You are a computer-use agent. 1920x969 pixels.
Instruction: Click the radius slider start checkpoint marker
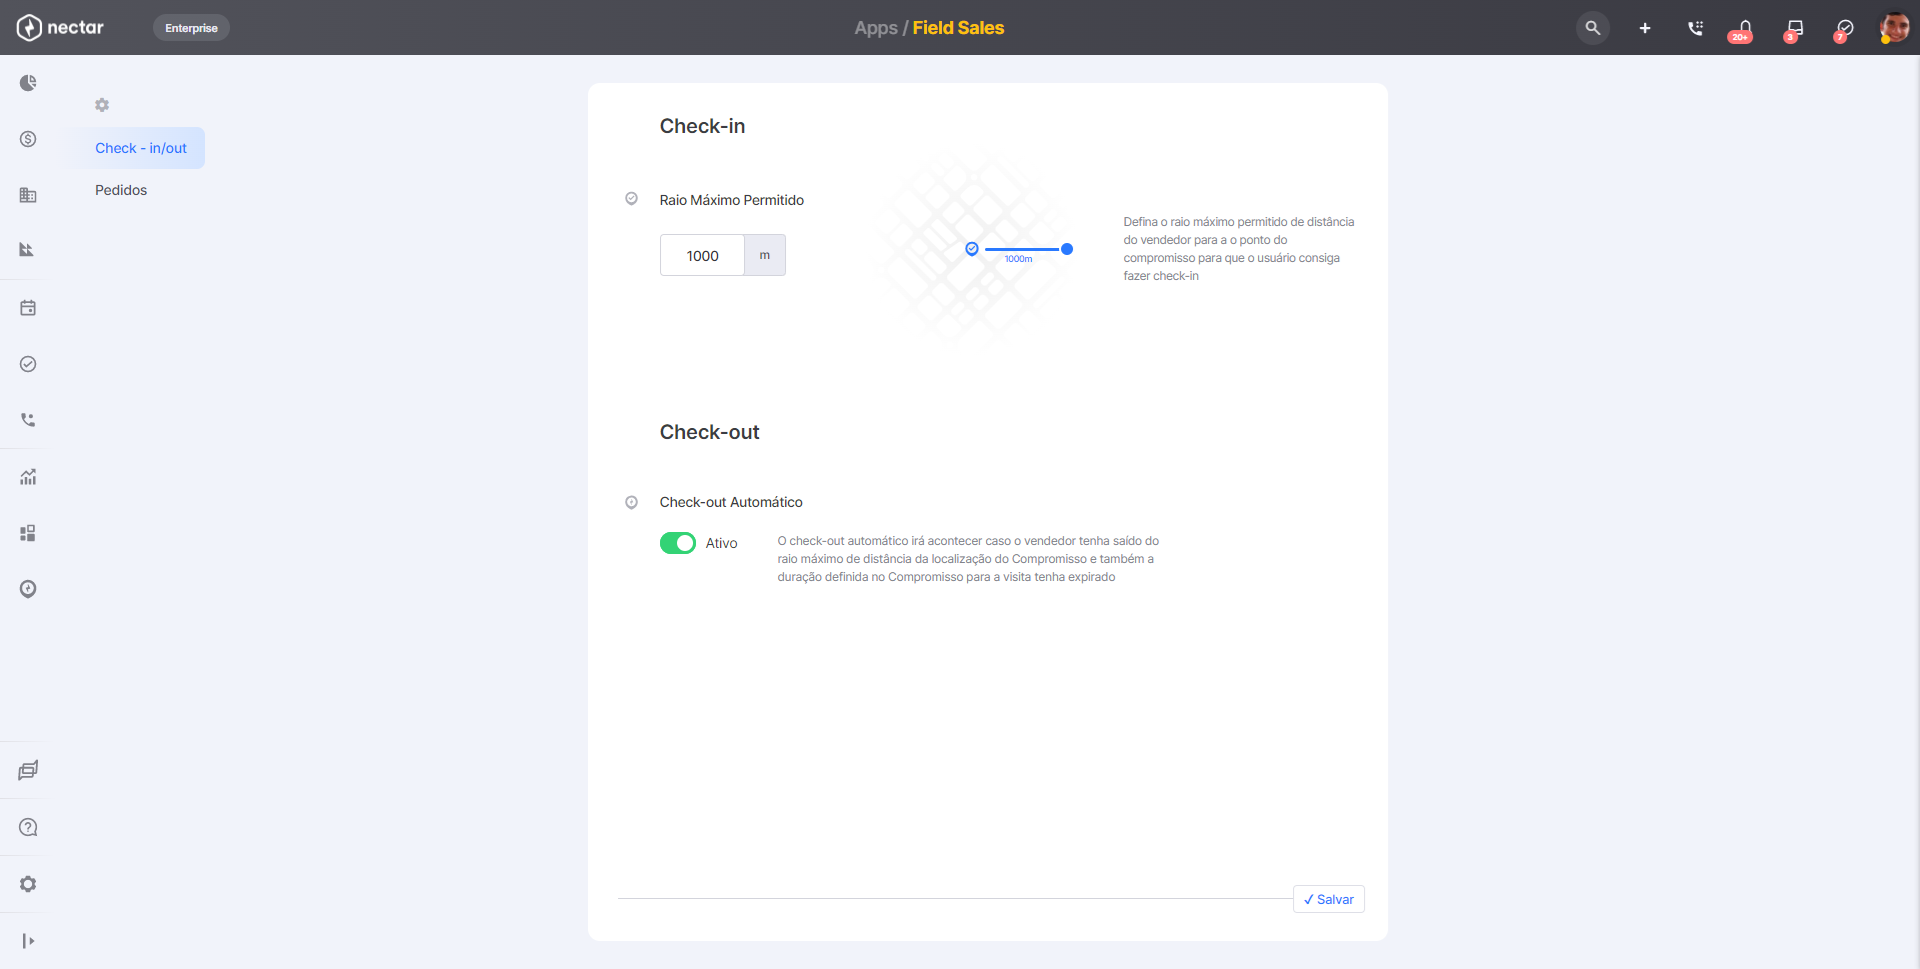[x=972, y=249]
